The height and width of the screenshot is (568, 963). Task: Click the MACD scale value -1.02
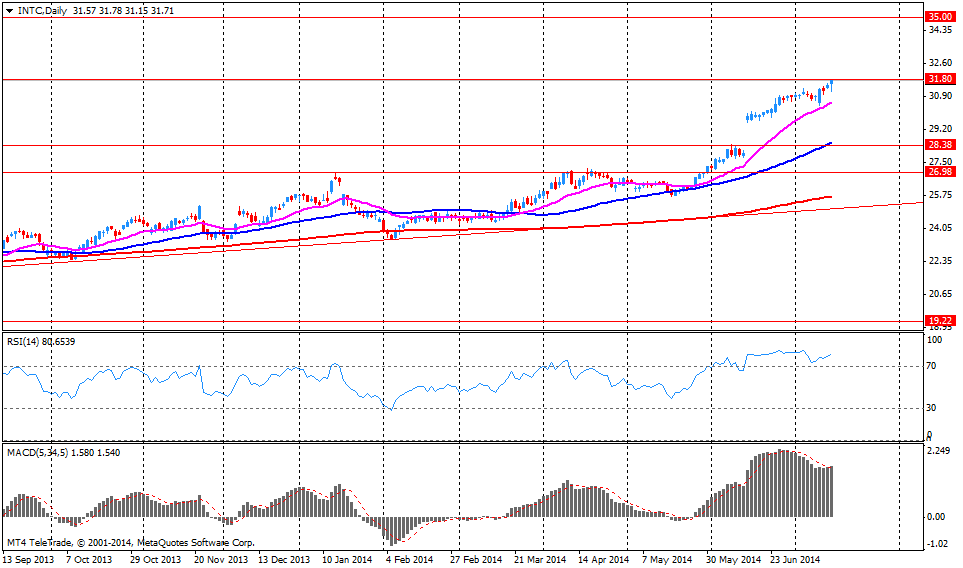tap(938, 544)
